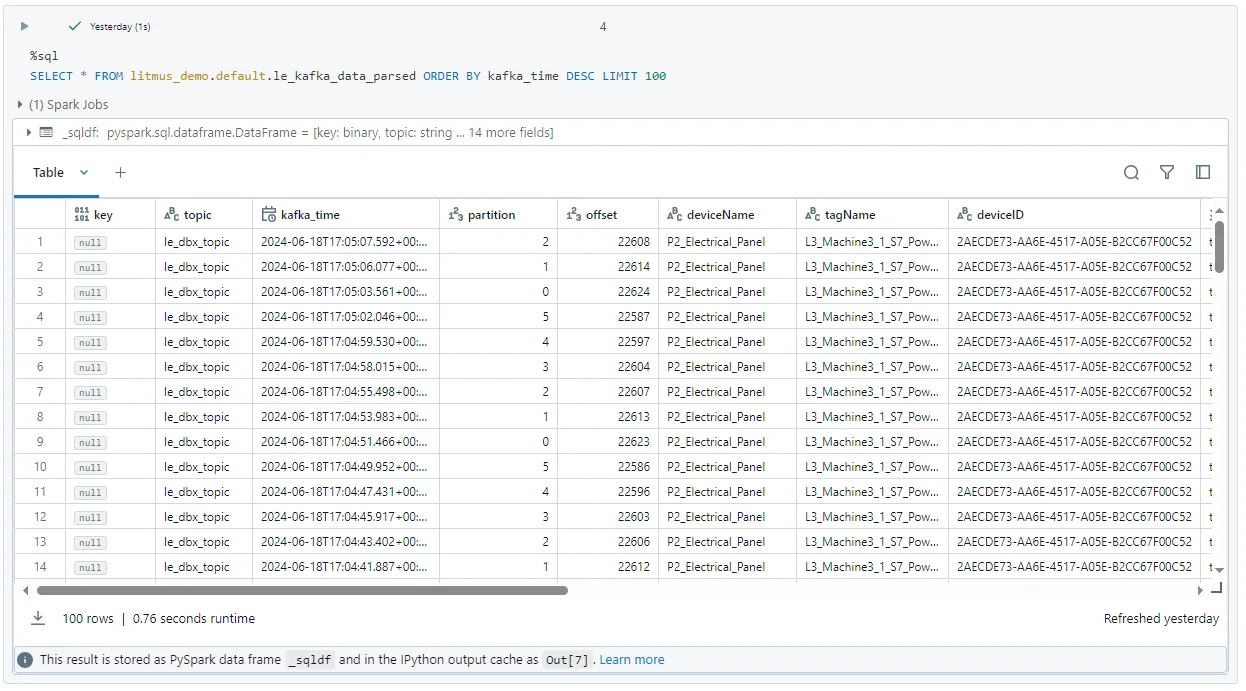Download results with the download icon
The height and width of the screenshot is (691, 1246).
[x=38, y=618]
